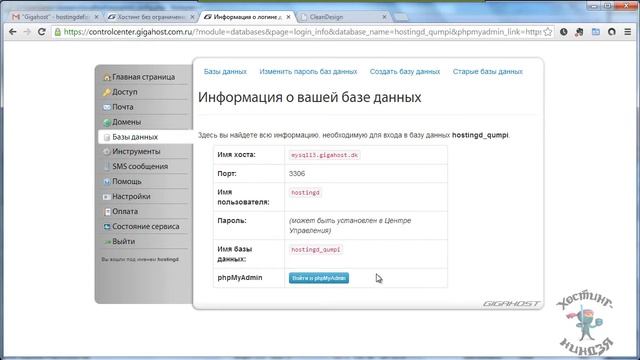The image size is (640, 360).
Task: Select "Базы данных" in the sidebar
Action: [x=145, y=137]
